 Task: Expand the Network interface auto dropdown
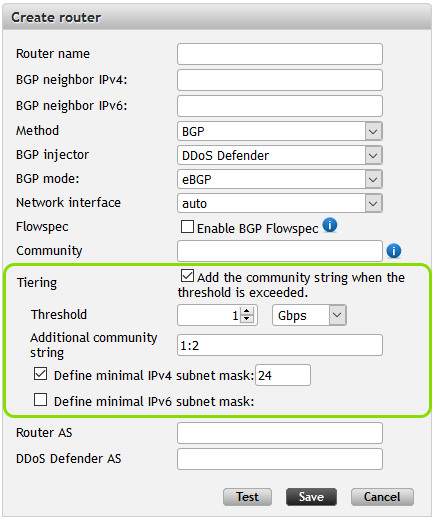[280, 203]
